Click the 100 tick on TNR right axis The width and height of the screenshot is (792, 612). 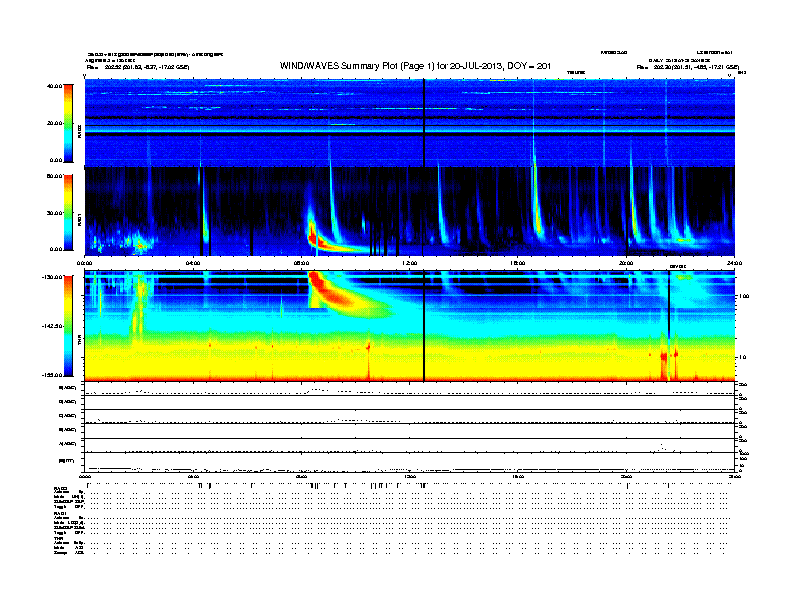744,296
